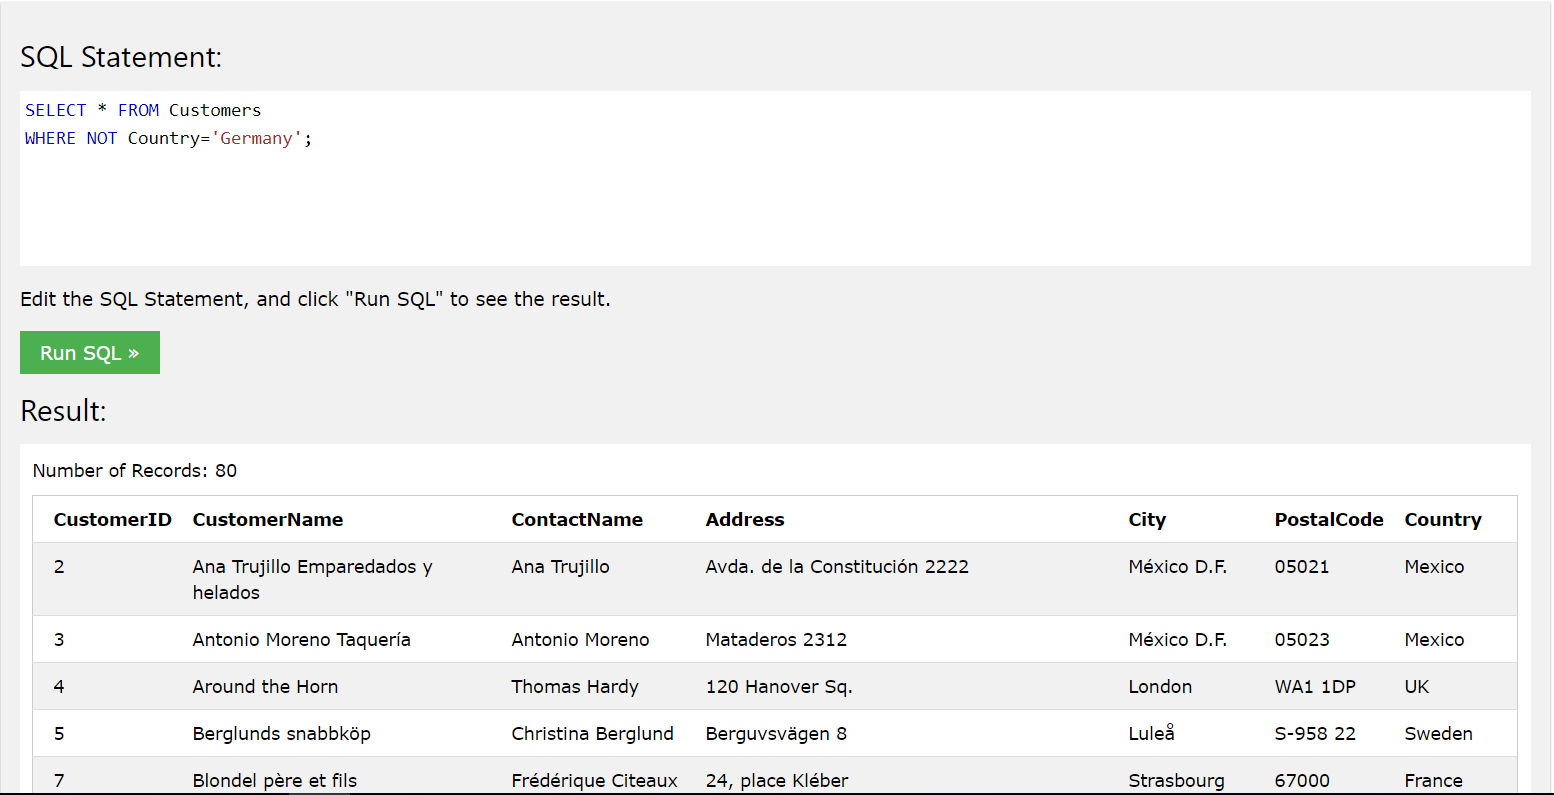Click the Address column header
This screenshot has height=795, width=1554.
click(745, 519)
